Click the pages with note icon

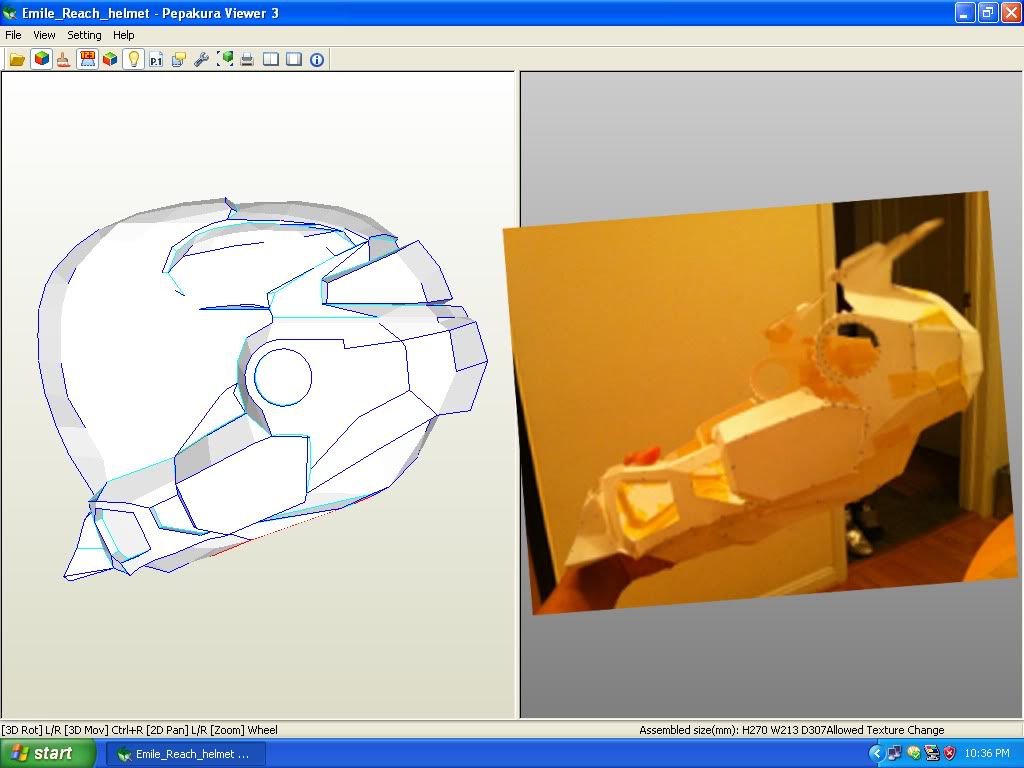coord(178,59)
